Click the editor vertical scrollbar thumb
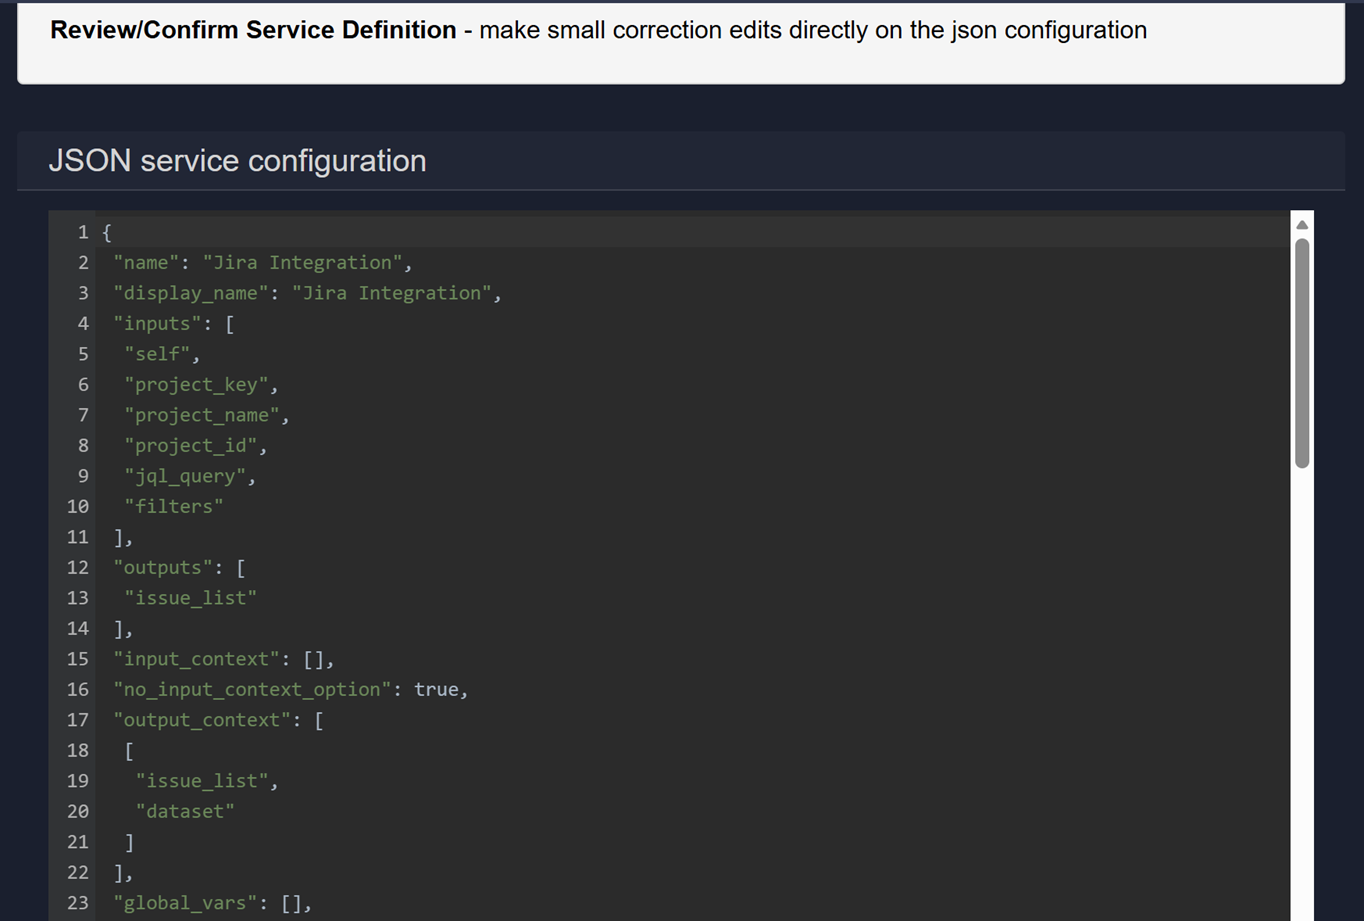This screenshot has height=921, width=1364. coord(1302,353)
